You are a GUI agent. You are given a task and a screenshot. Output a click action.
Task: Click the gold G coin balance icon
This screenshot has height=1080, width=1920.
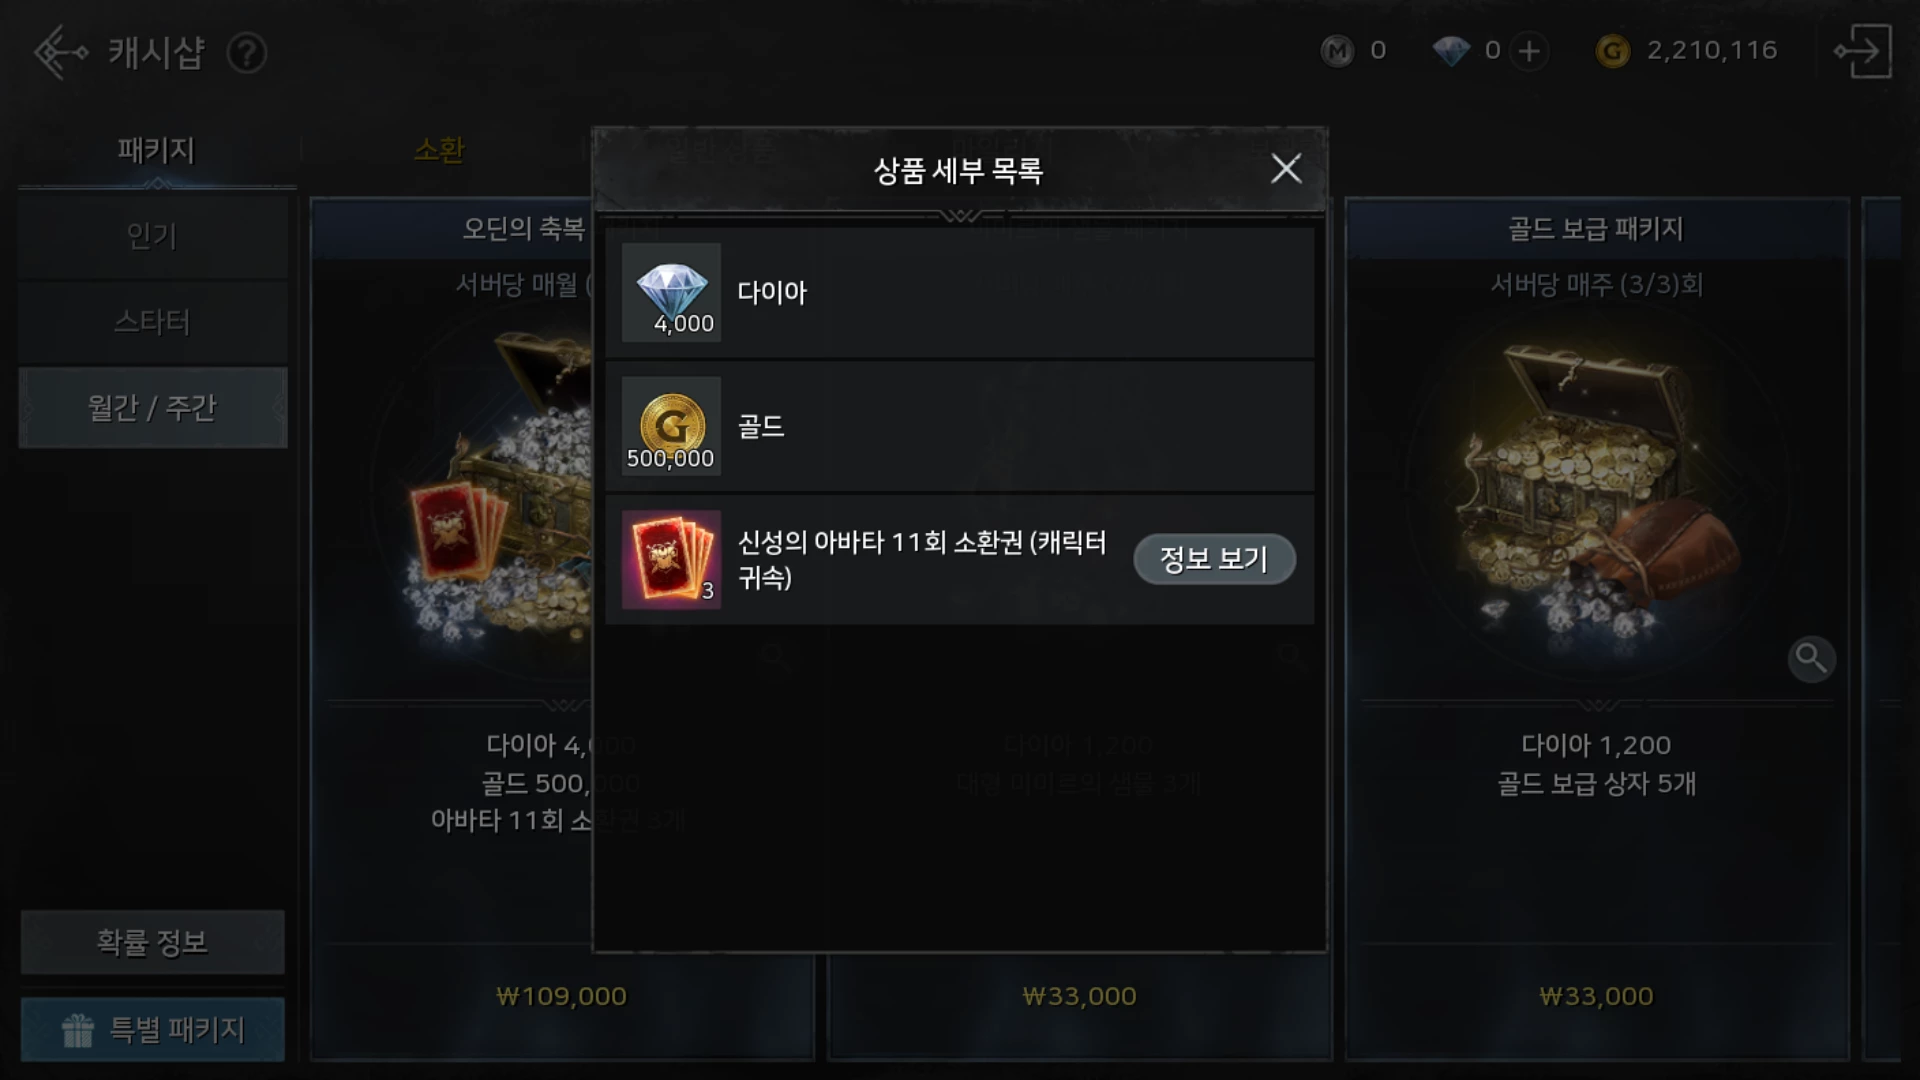click(x=1612, y=51)
